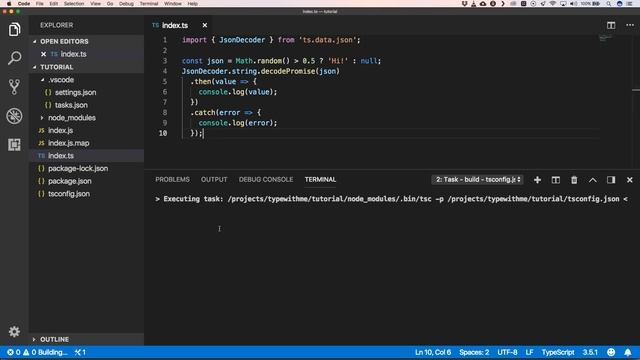This screenshot has width=640, height=360.
Task: Close the index.ts editor tab
Action: (205, 25)
